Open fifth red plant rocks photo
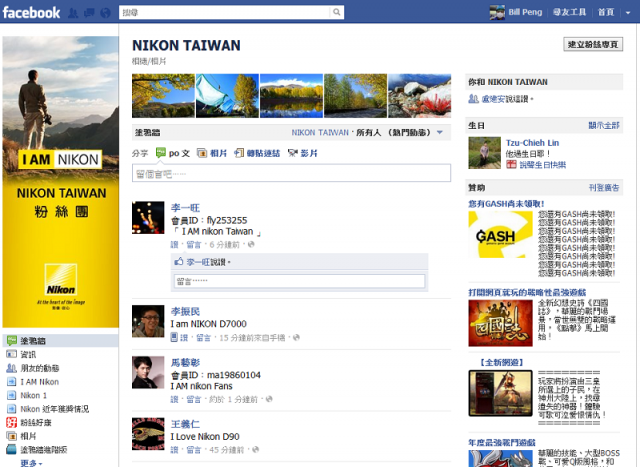Viewport: 640px width, 467px height. tap(420, 96)
